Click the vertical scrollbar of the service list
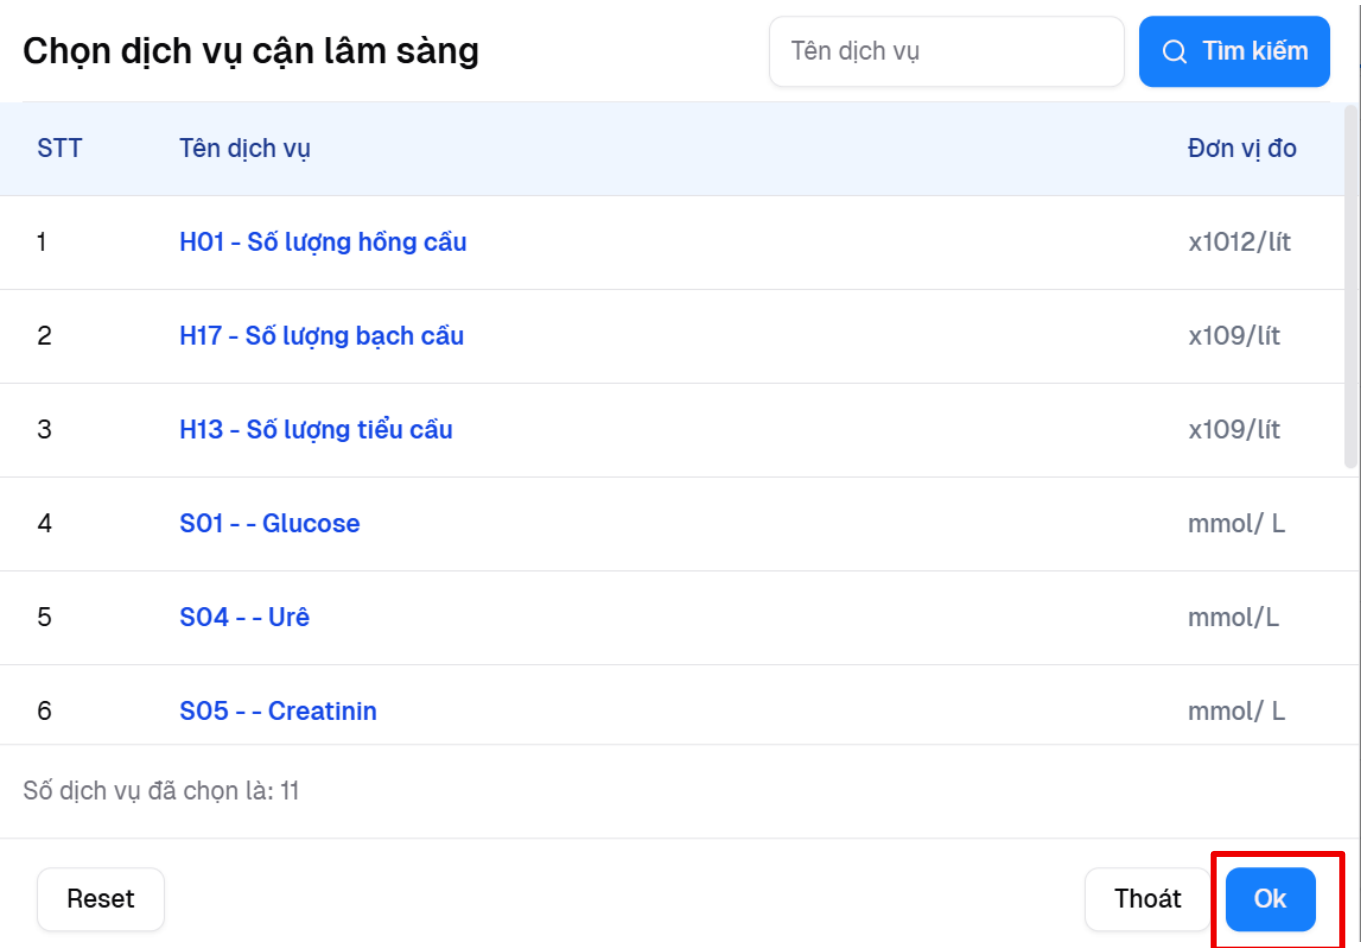 pyautogui.click(x=1351, y=287)
